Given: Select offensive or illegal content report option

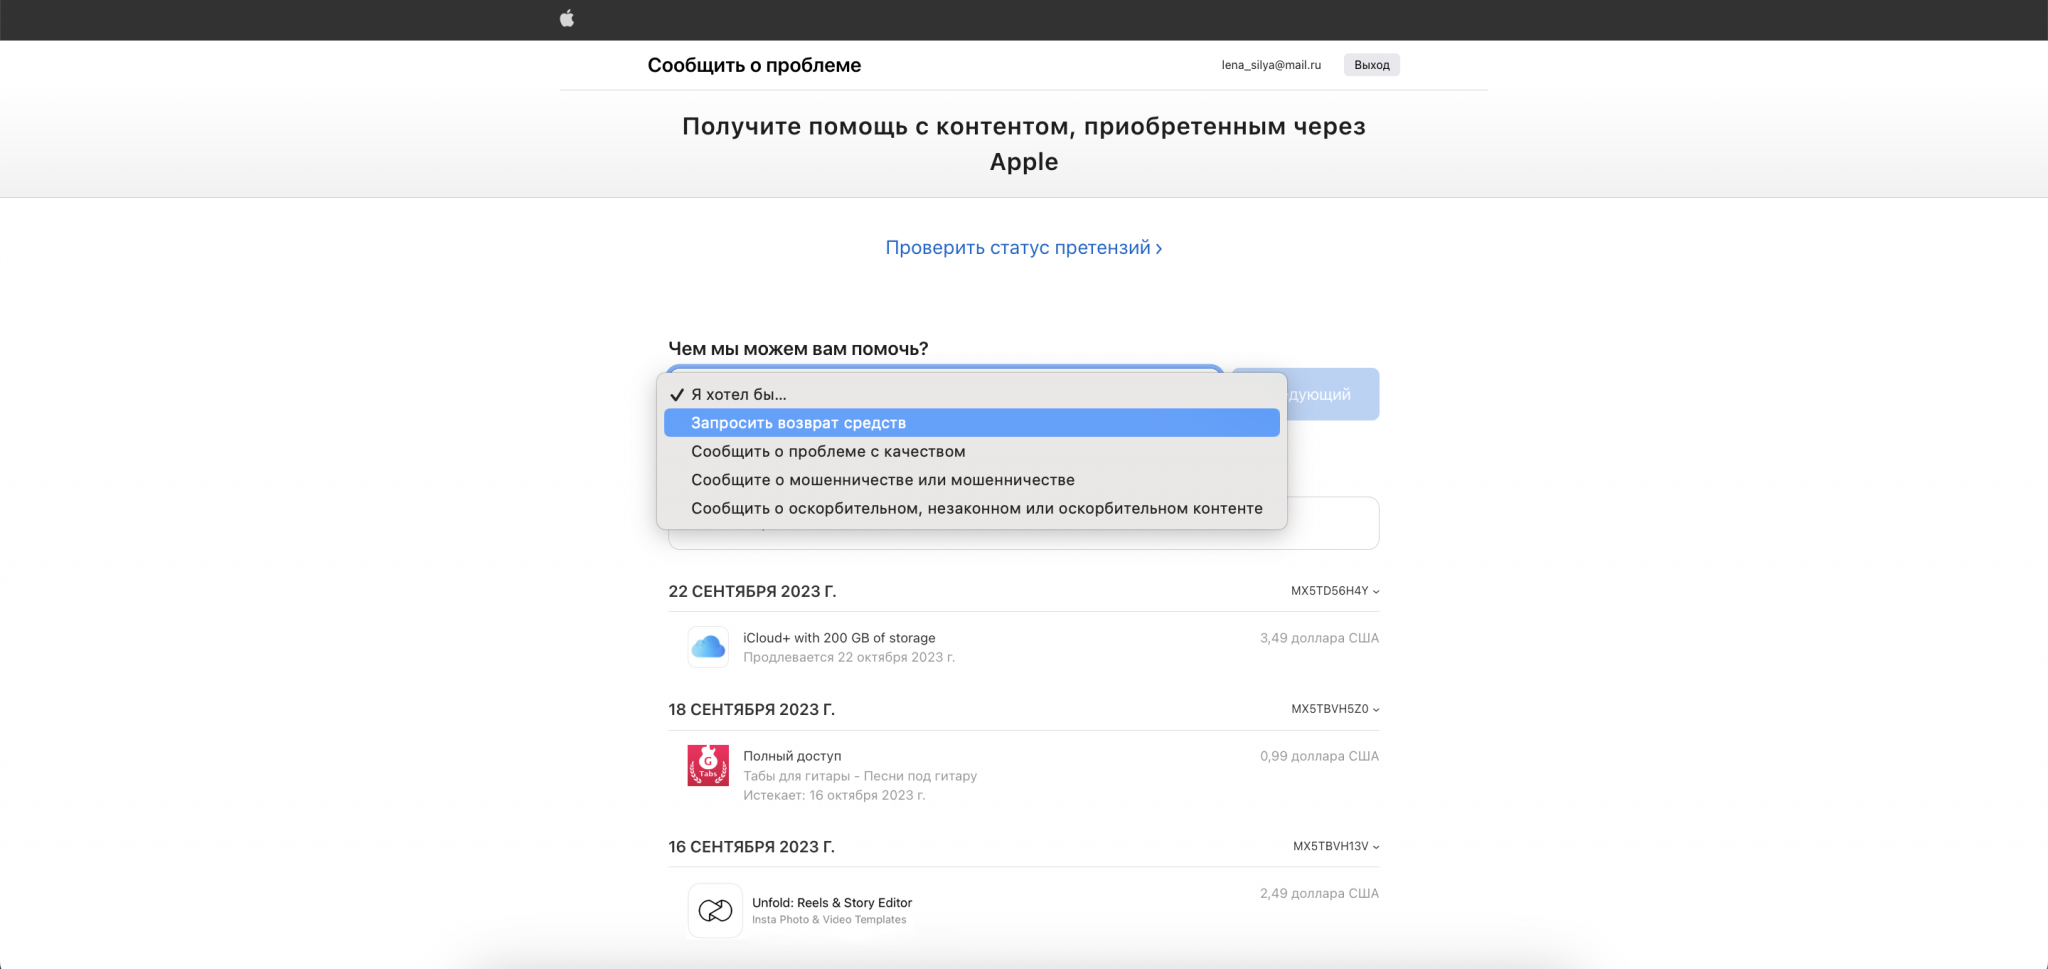Looking at the screenshot, I should 972,508.
